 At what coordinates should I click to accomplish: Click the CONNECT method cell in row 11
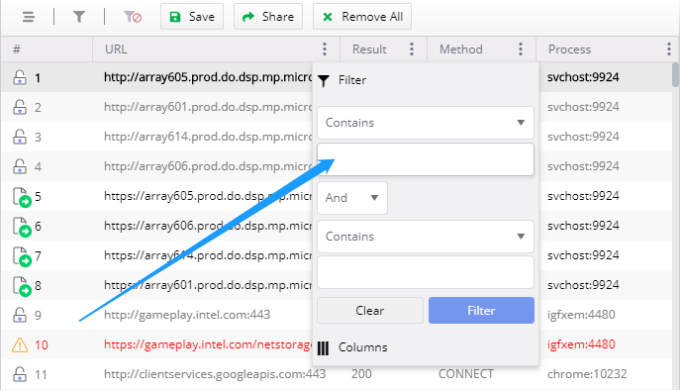tap(466, 374)
